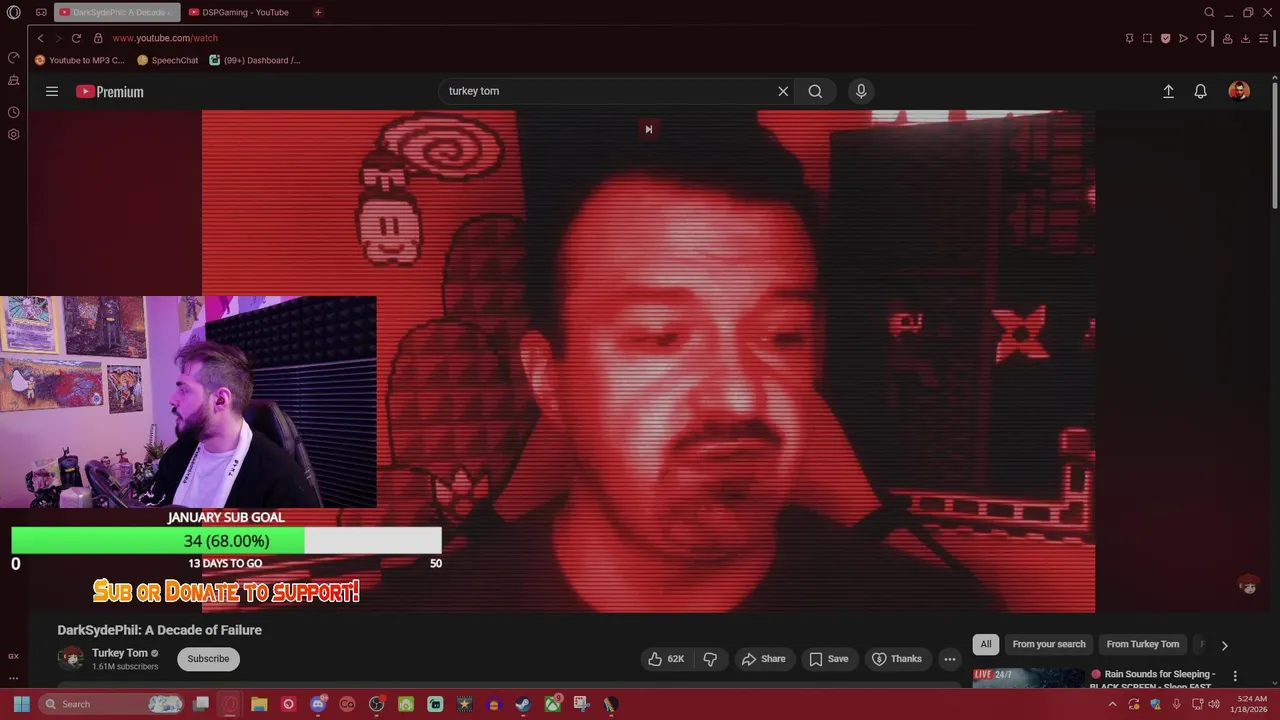Open the tab islands workspaces icon
The image size is (1280, 720).
point(41,12)
